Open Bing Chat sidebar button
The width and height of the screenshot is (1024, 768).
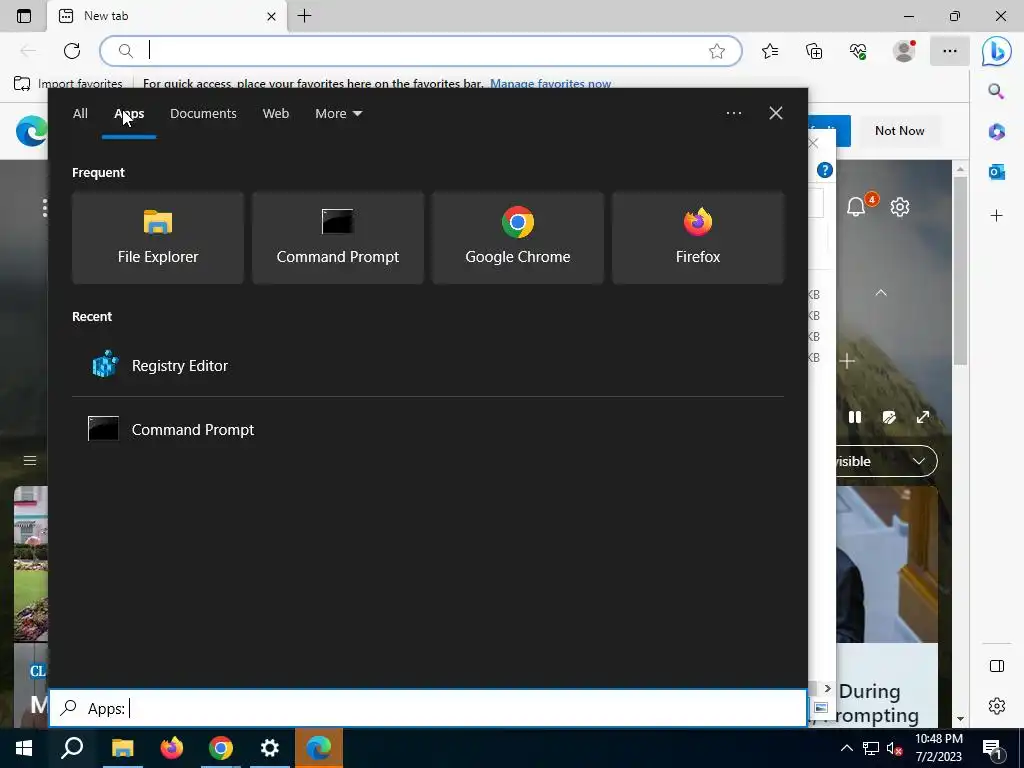click(997, 51)
